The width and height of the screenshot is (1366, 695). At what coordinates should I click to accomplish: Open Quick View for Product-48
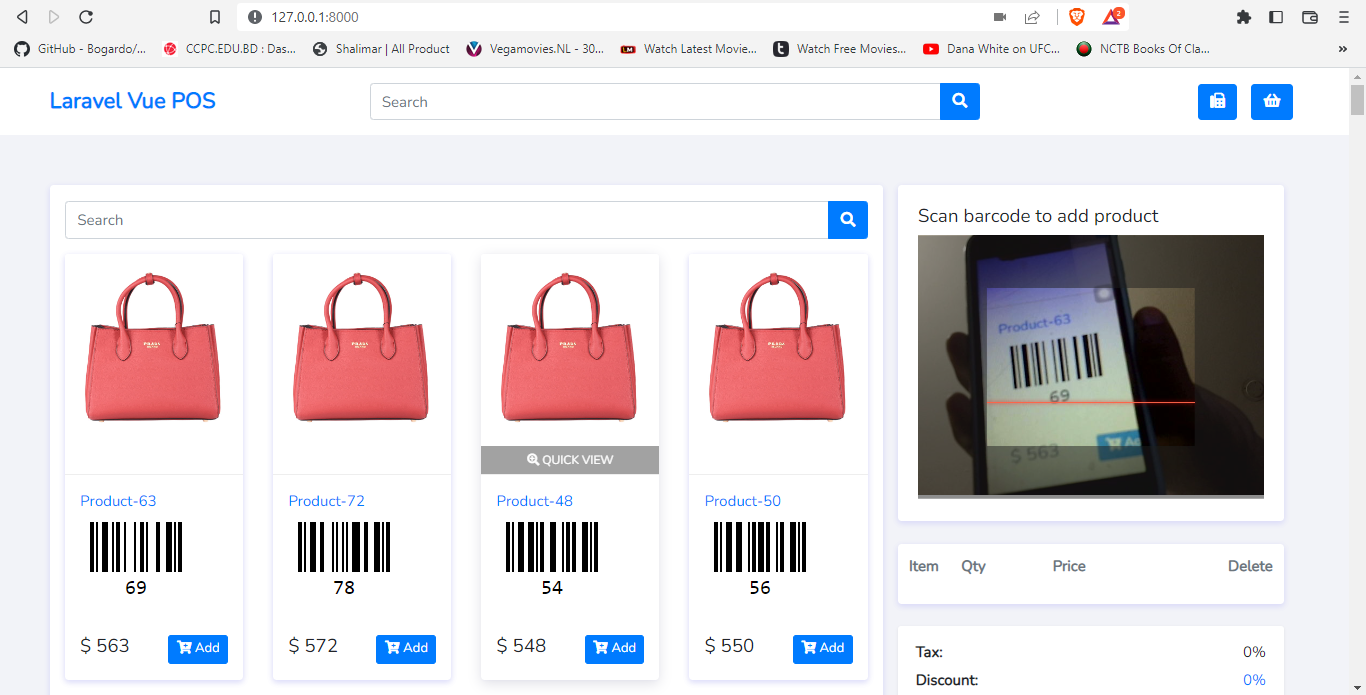(570, 460)
